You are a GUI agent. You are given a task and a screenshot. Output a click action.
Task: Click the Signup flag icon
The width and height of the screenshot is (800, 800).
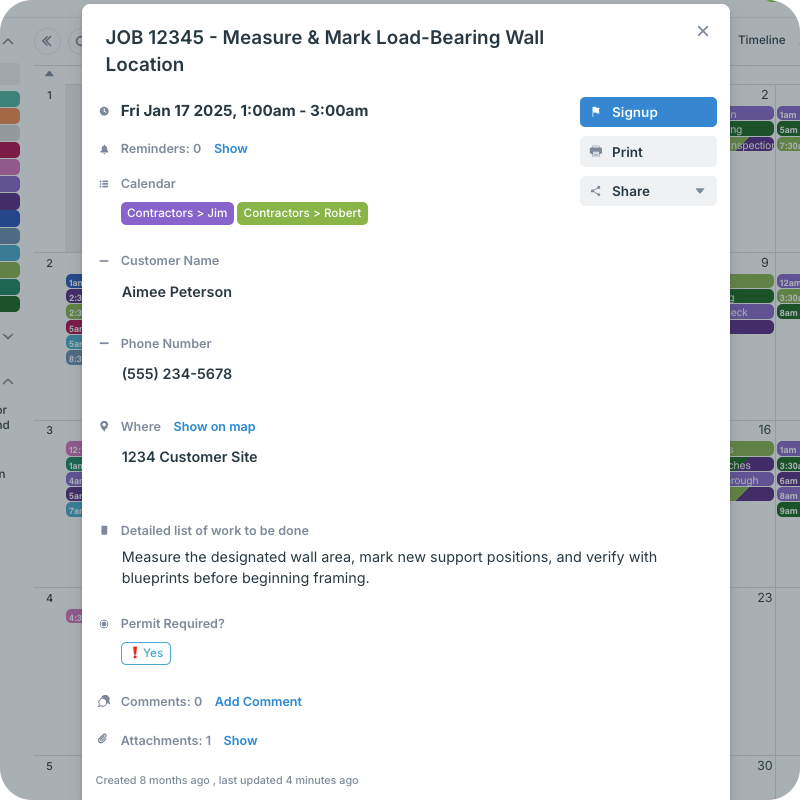click(x=596, y=112)
